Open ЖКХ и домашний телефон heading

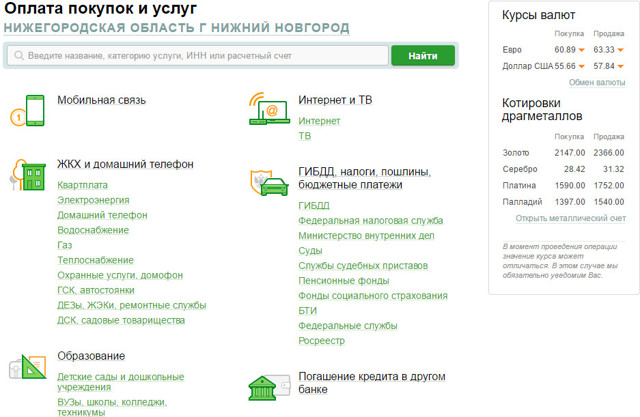coord(125,164)
